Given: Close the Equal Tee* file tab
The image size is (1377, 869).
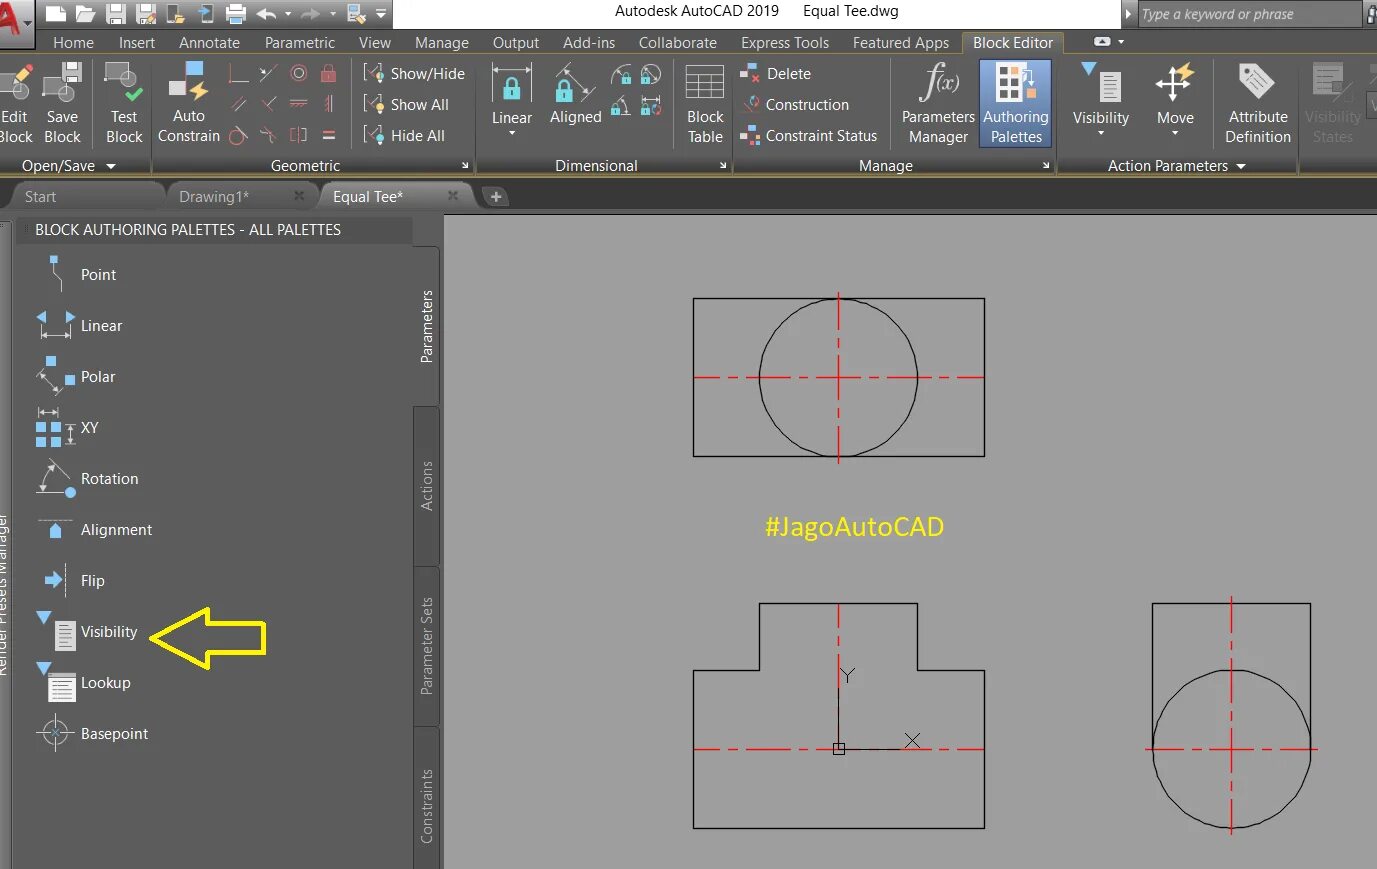Looking at the screenshot, I should click(x=453, y=196).
